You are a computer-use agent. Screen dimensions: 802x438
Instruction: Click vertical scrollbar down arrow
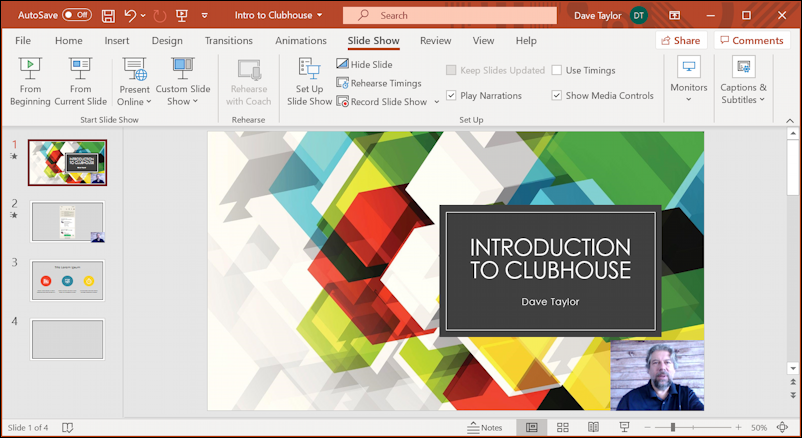click(x=793, y=368)
